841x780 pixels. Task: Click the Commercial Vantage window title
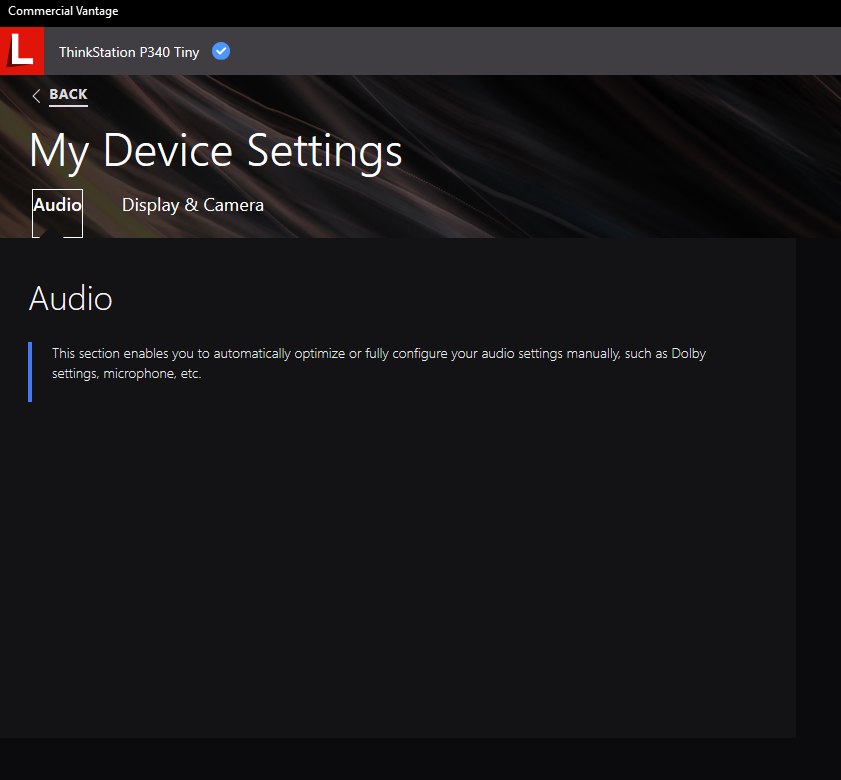pyautogui.click(x=63, y=11)
